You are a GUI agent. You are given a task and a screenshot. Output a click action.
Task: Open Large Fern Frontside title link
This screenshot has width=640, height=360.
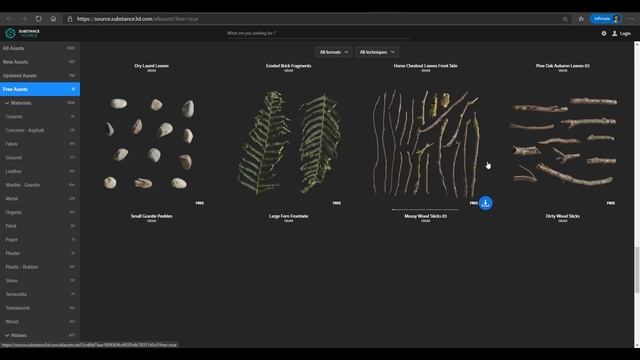(x=289, y=216)
